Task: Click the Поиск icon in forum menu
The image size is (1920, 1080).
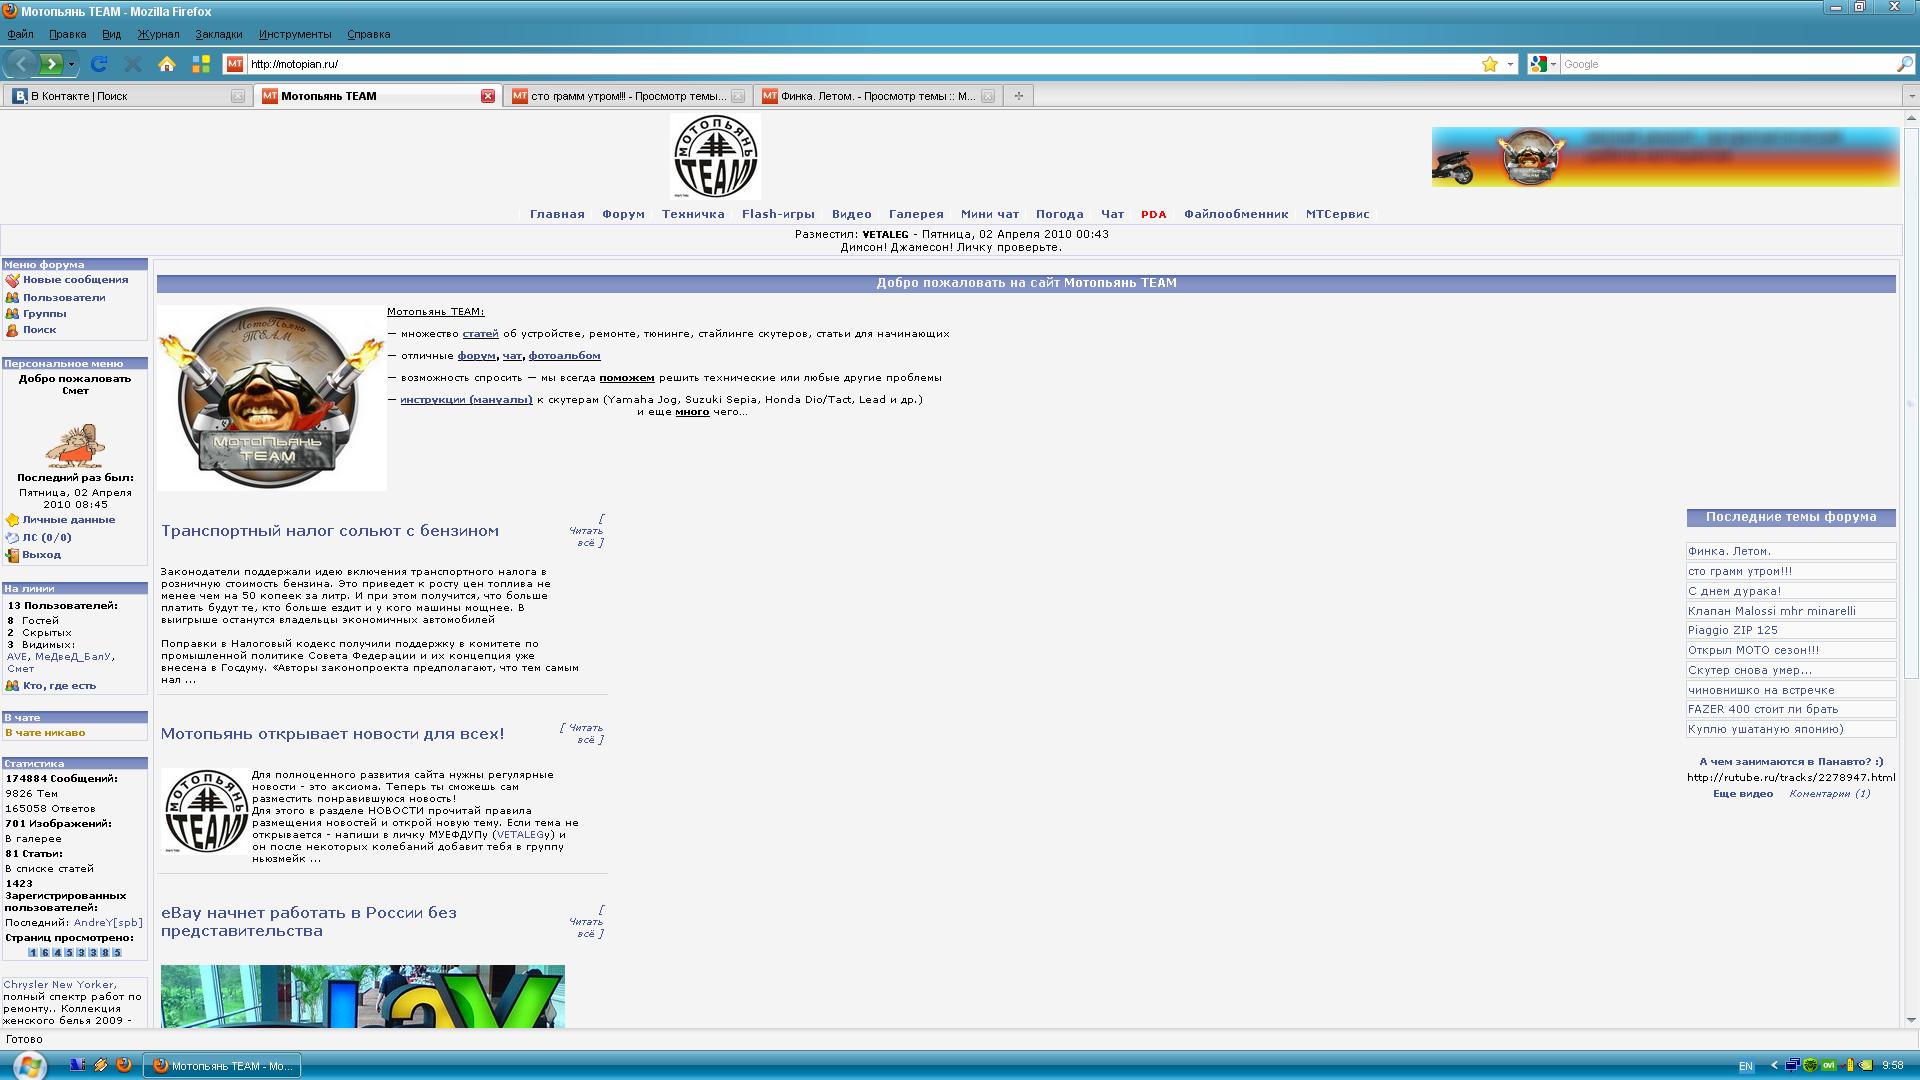Action: [x=12, y=330]
